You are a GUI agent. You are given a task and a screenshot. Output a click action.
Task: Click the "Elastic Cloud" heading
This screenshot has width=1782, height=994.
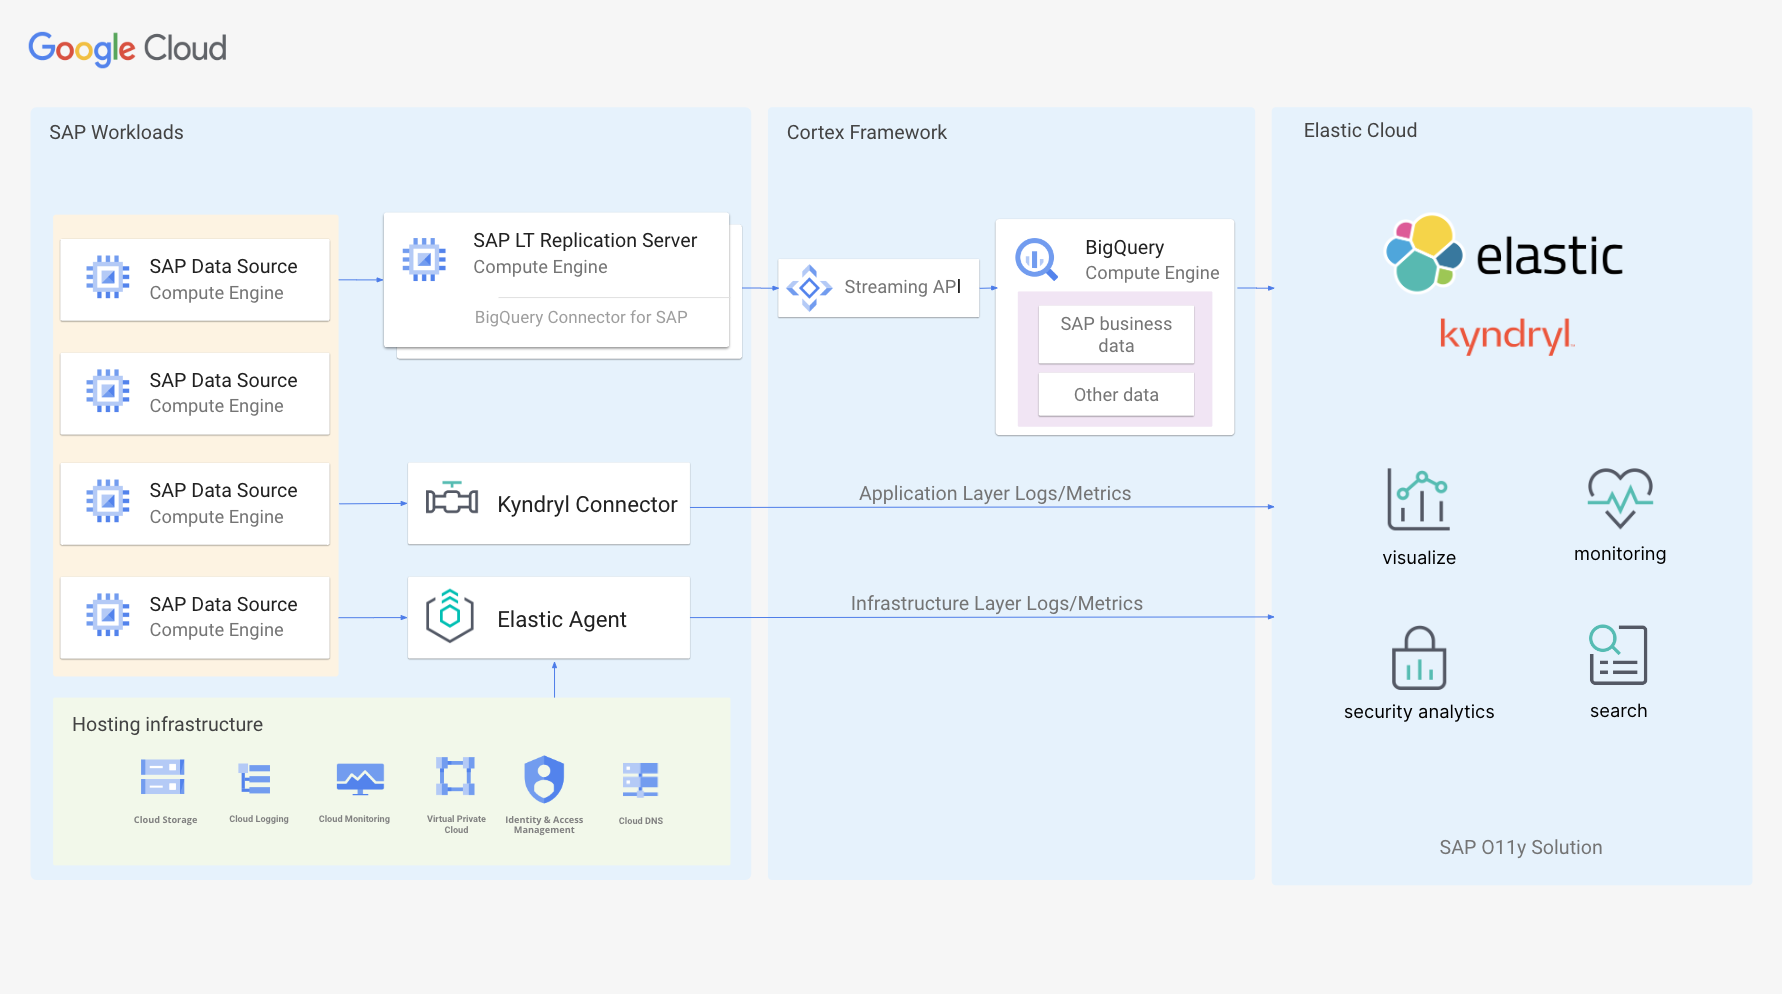point(1360,130)
